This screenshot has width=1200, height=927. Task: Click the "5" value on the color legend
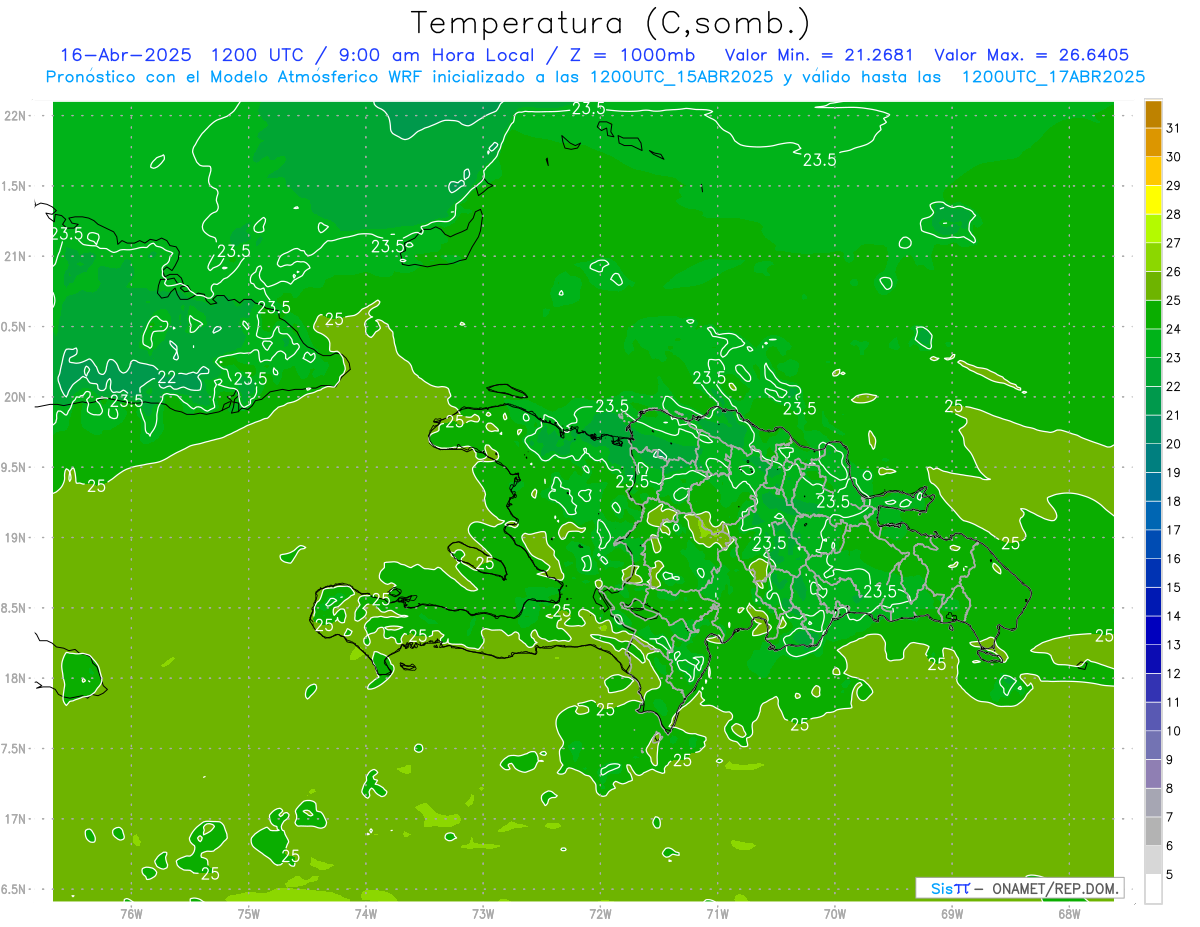pos(1171,875)
